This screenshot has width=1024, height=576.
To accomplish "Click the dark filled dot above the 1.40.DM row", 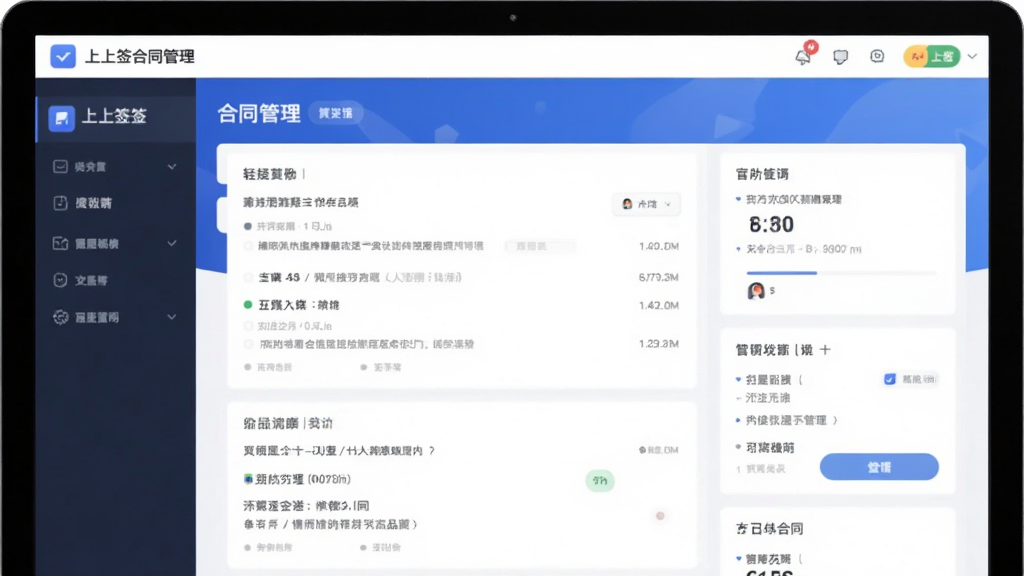I will (248, 227).
